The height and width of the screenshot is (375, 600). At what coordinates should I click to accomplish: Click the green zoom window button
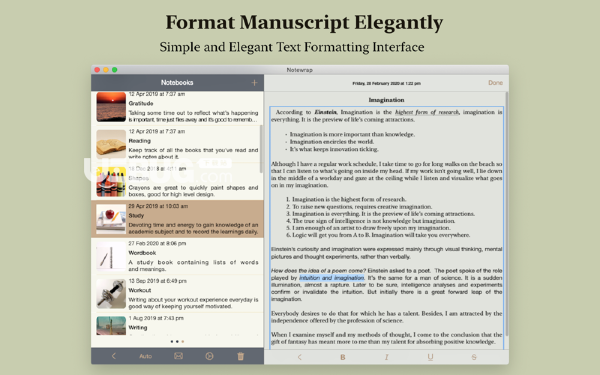[114, 70]
